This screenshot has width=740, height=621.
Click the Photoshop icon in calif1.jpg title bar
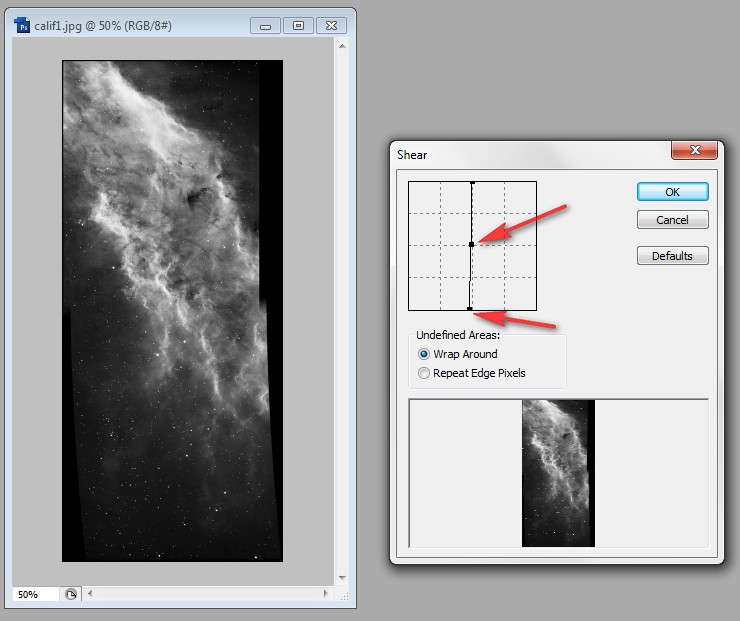tap(23, 25)
